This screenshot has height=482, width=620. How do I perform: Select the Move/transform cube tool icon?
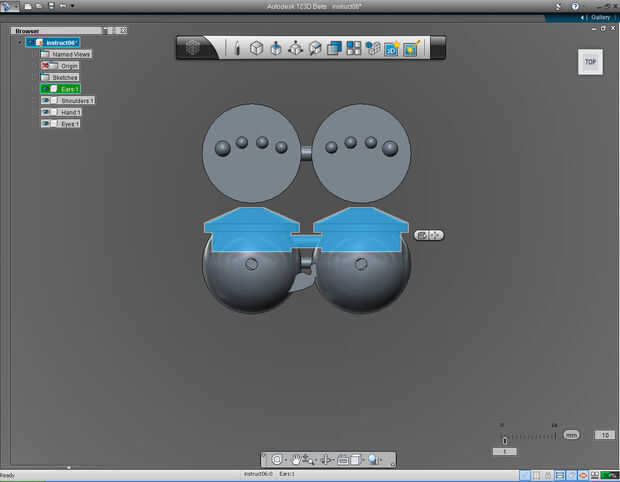pos(295,48)
